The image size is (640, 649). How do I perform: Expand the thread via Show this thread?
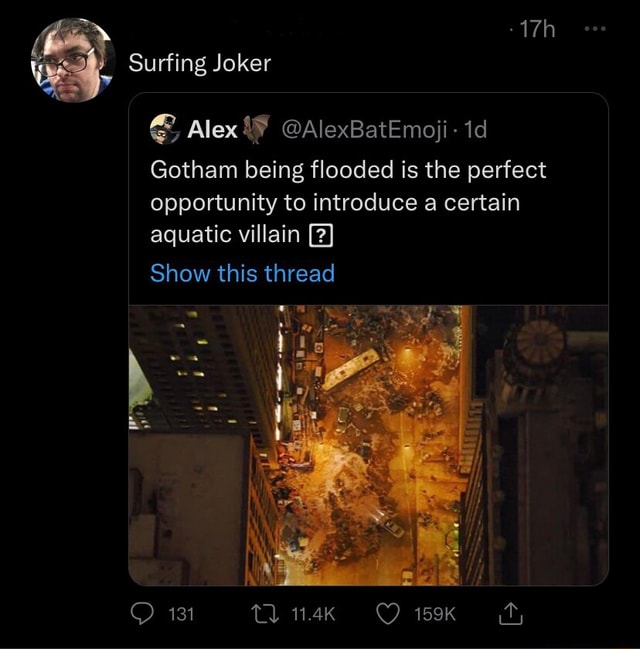click(242, 273)
